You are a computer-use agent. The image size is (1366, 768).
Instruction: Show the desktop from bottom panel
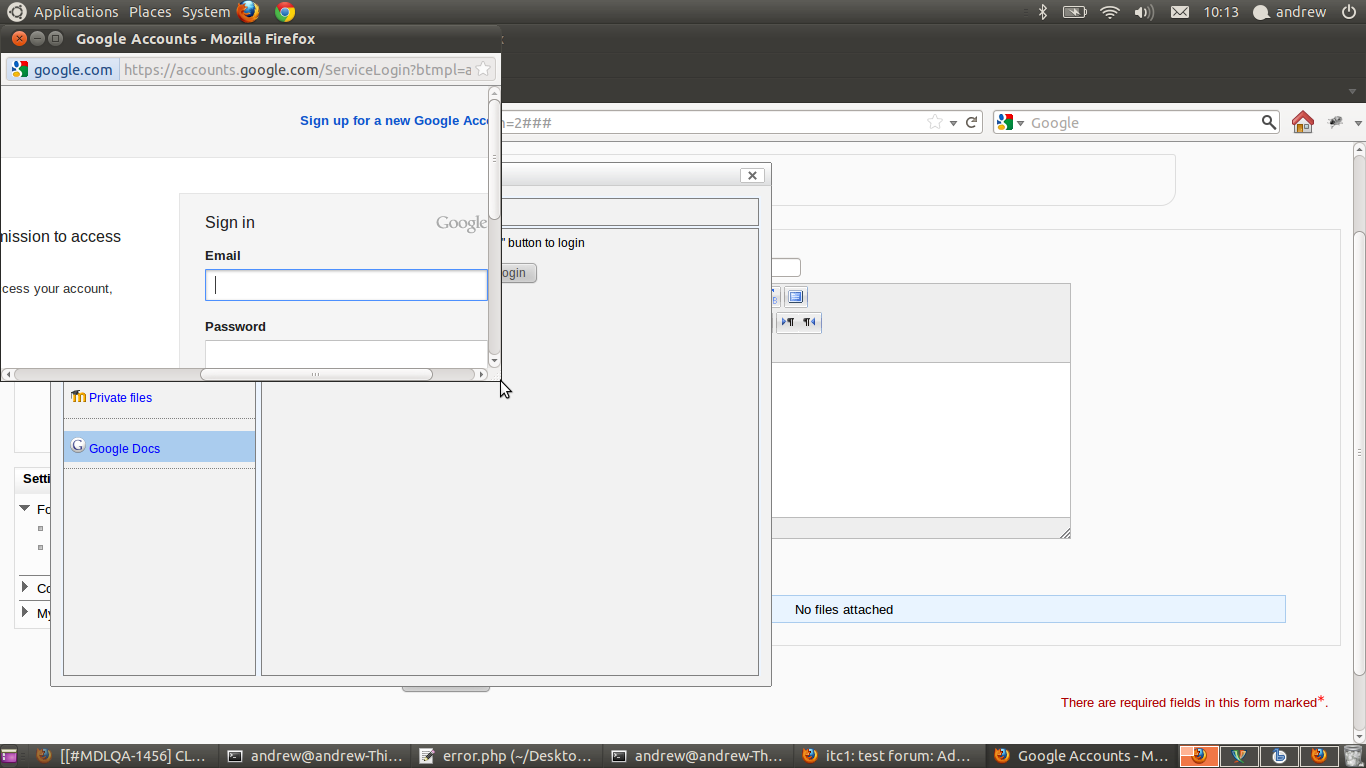[9, 756]
